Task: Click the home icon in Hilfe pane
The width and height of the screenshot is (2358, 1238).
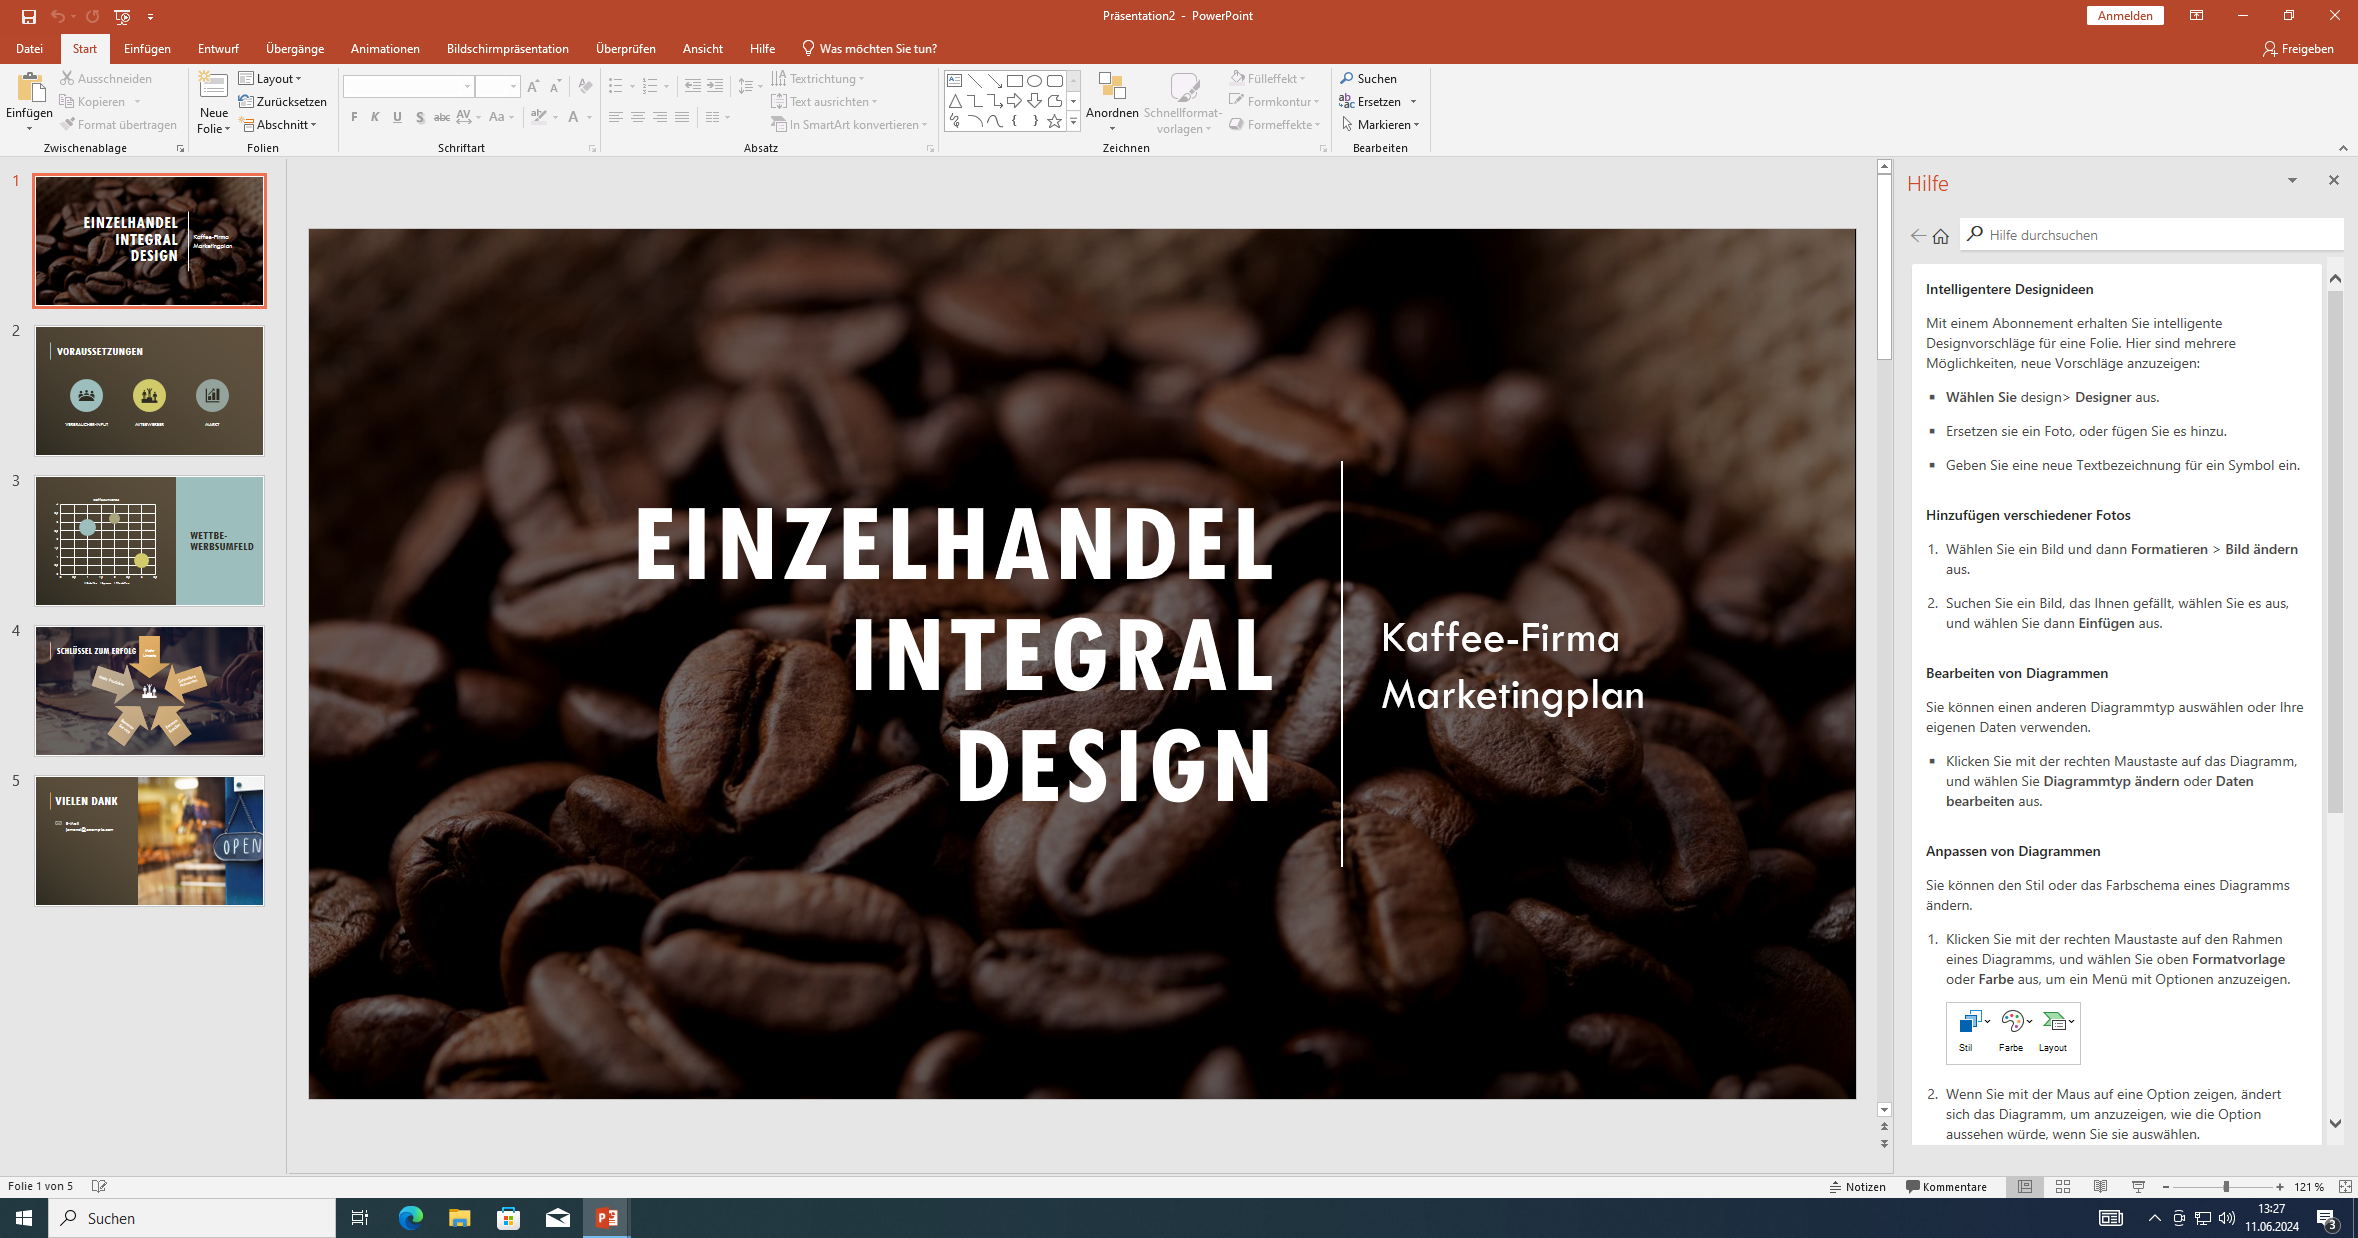Action: pos(1941,236)
